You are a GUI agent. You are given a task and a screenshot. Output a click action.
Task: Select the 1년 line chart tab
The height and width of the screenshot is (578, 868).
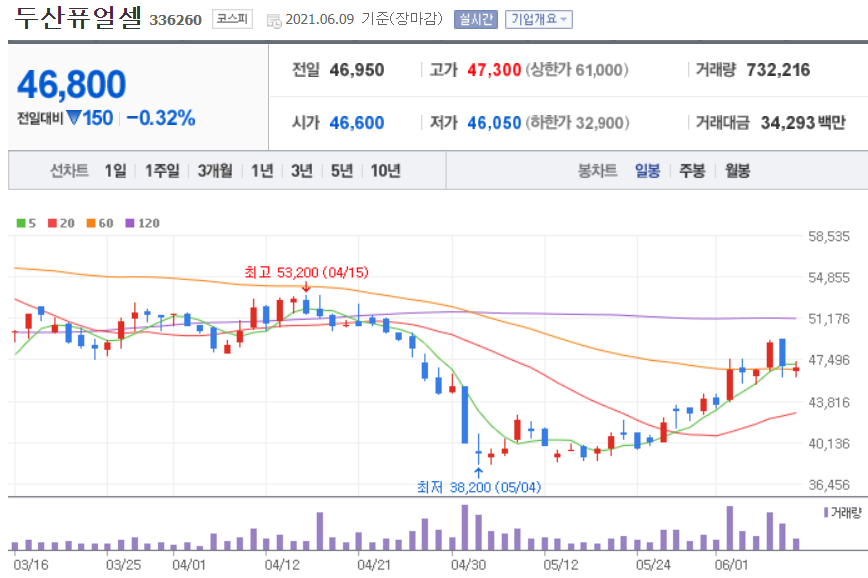262,171
